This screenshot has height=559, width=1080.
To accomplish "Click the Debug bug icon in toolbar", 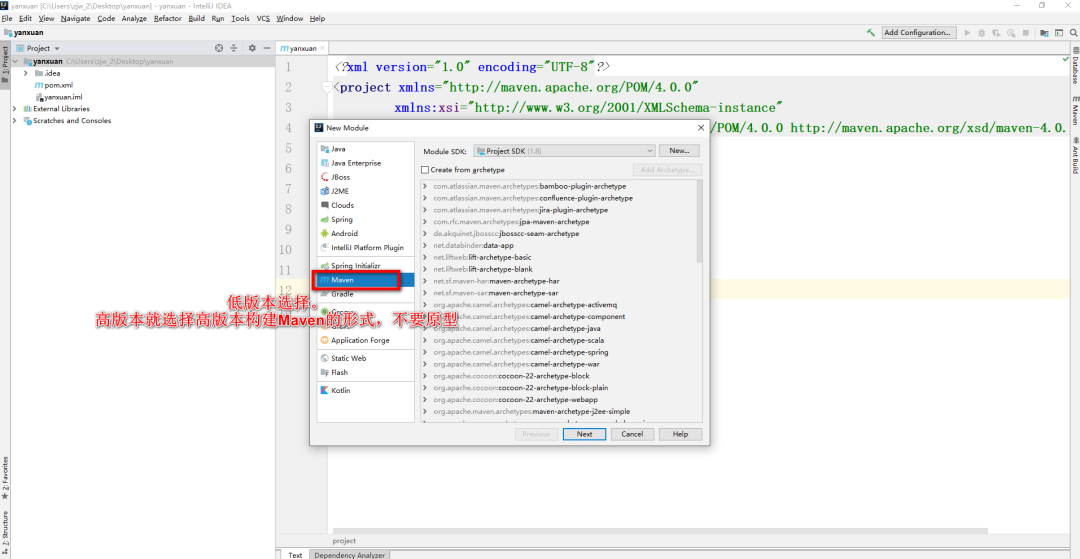I will 982,32.
